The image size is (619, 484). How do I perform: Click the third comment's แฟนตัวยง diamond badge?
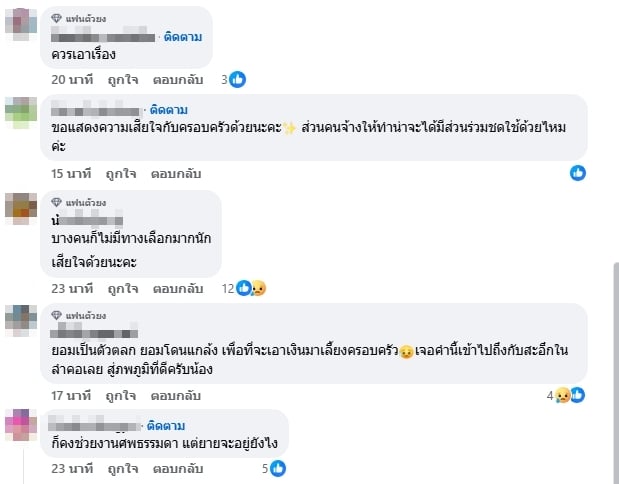(x=56, y=202)
